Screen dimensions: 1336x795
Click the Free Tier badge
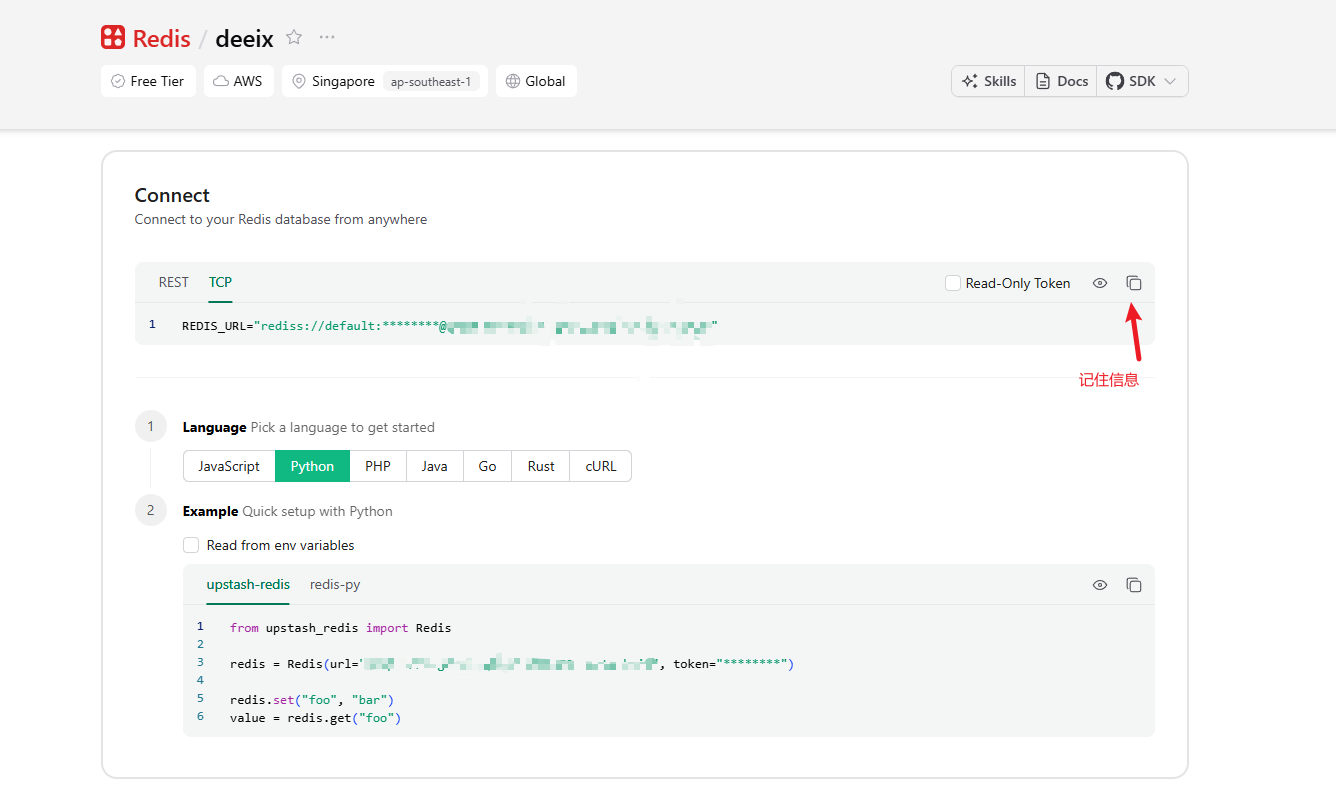[148, 81]
